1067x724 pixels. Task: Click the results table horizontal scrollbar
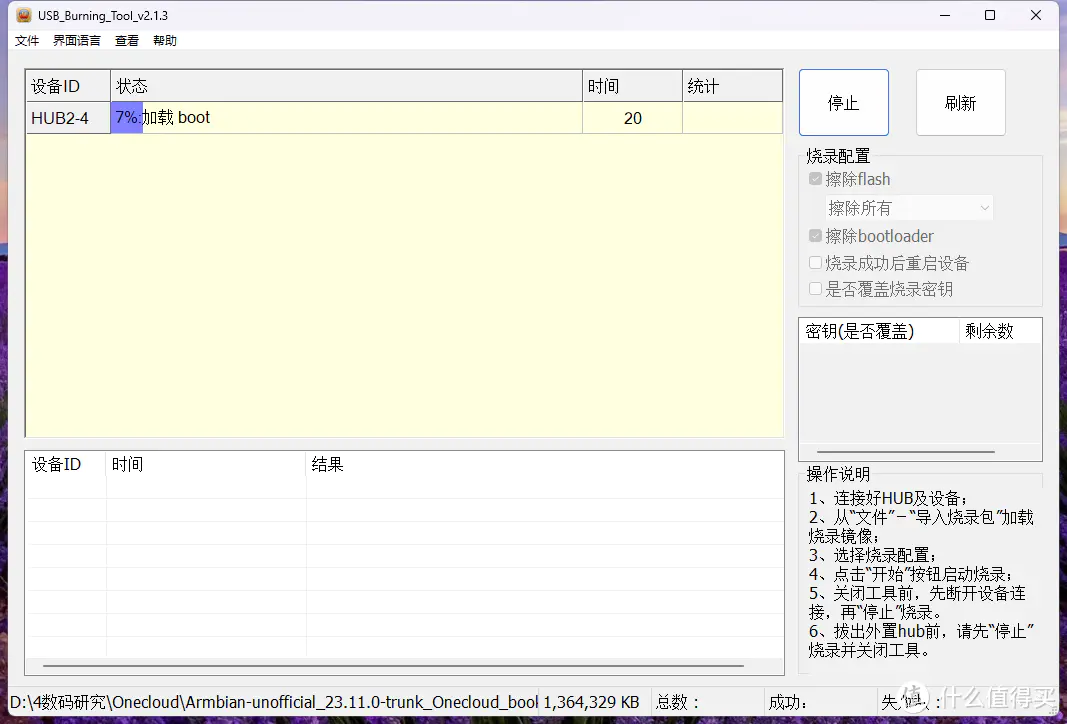coord(393,665)
